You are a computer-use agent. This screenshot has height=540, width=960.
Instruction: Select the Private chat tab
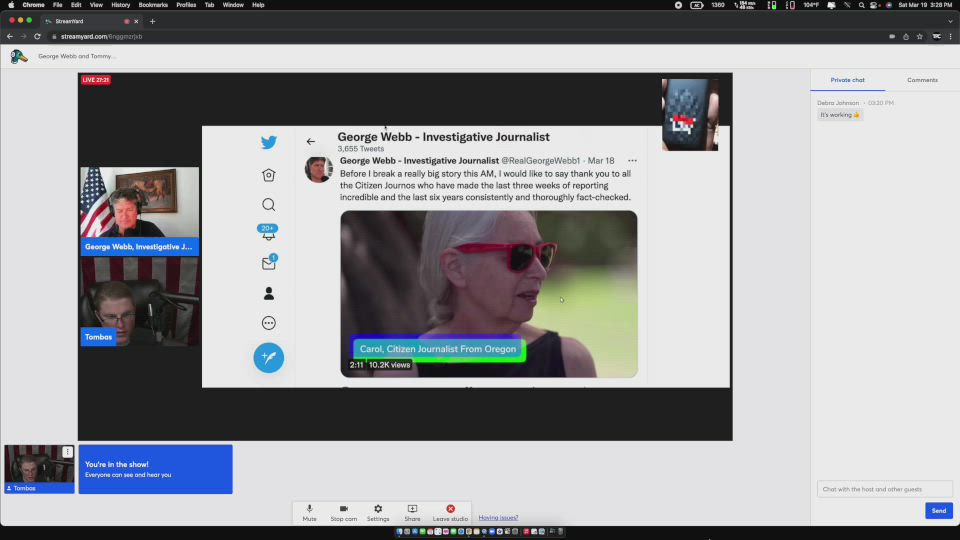coord(847,80)
